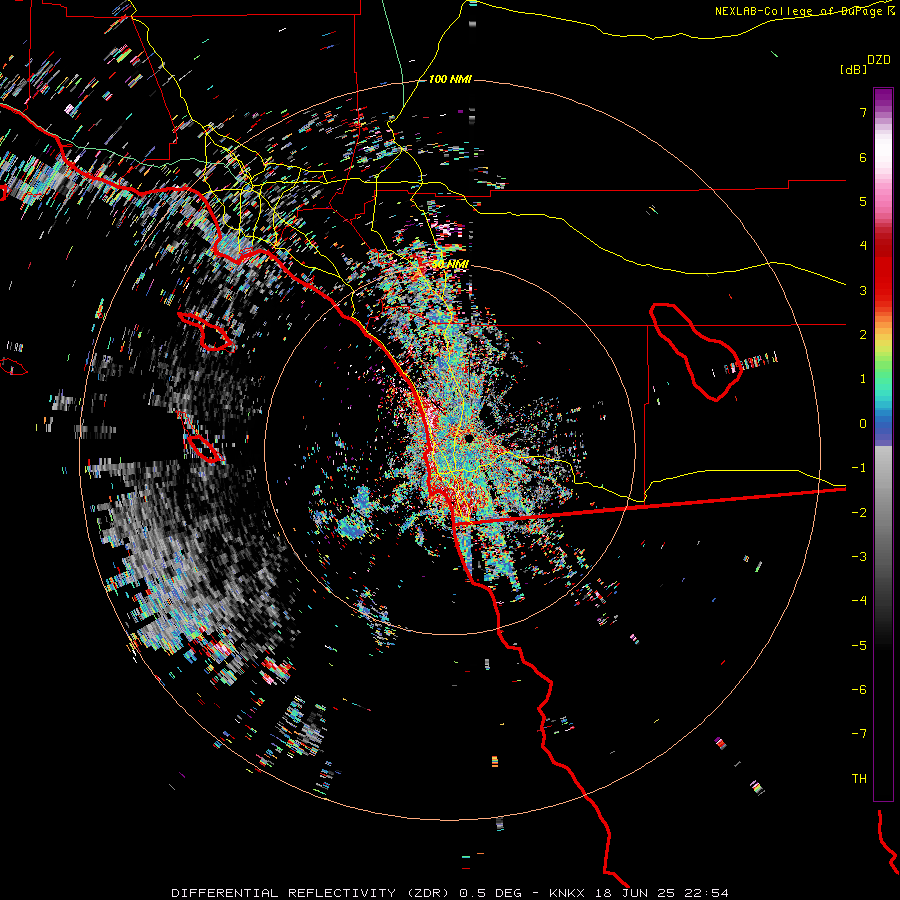Select the 7 dB scale tick label
Image resolution: width=900 pixels, height=900 pixels.
[863, 112]
